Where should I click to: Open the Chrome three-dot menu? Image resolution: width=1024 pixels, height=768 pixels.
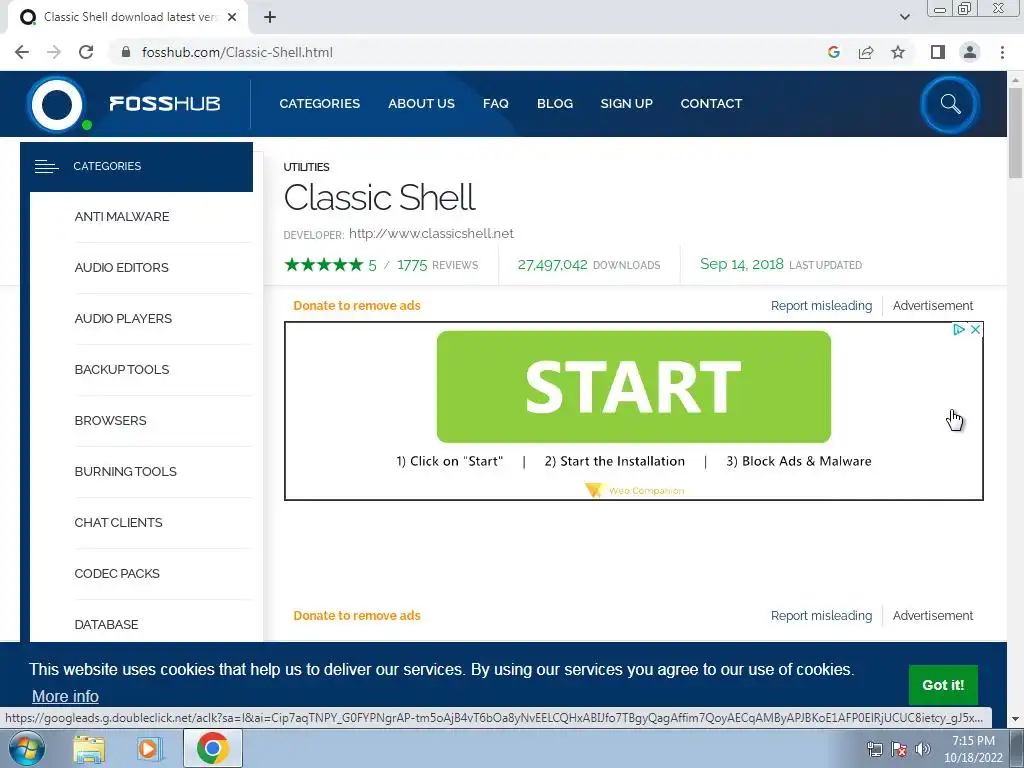[x=1002, y=52]
